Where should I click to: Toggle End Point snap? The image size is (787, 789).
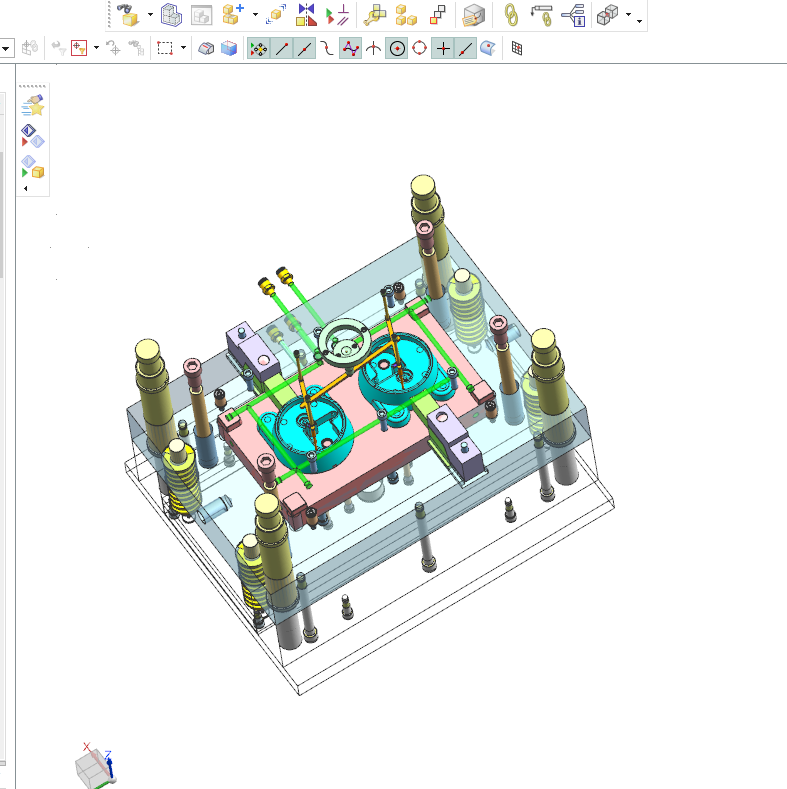coord(282,48)
